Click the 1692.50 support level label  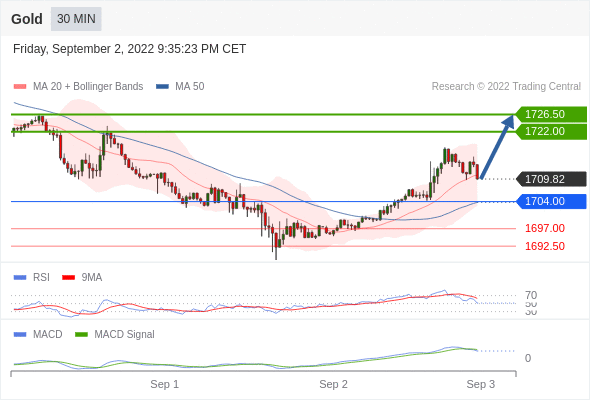coord(545,246)
